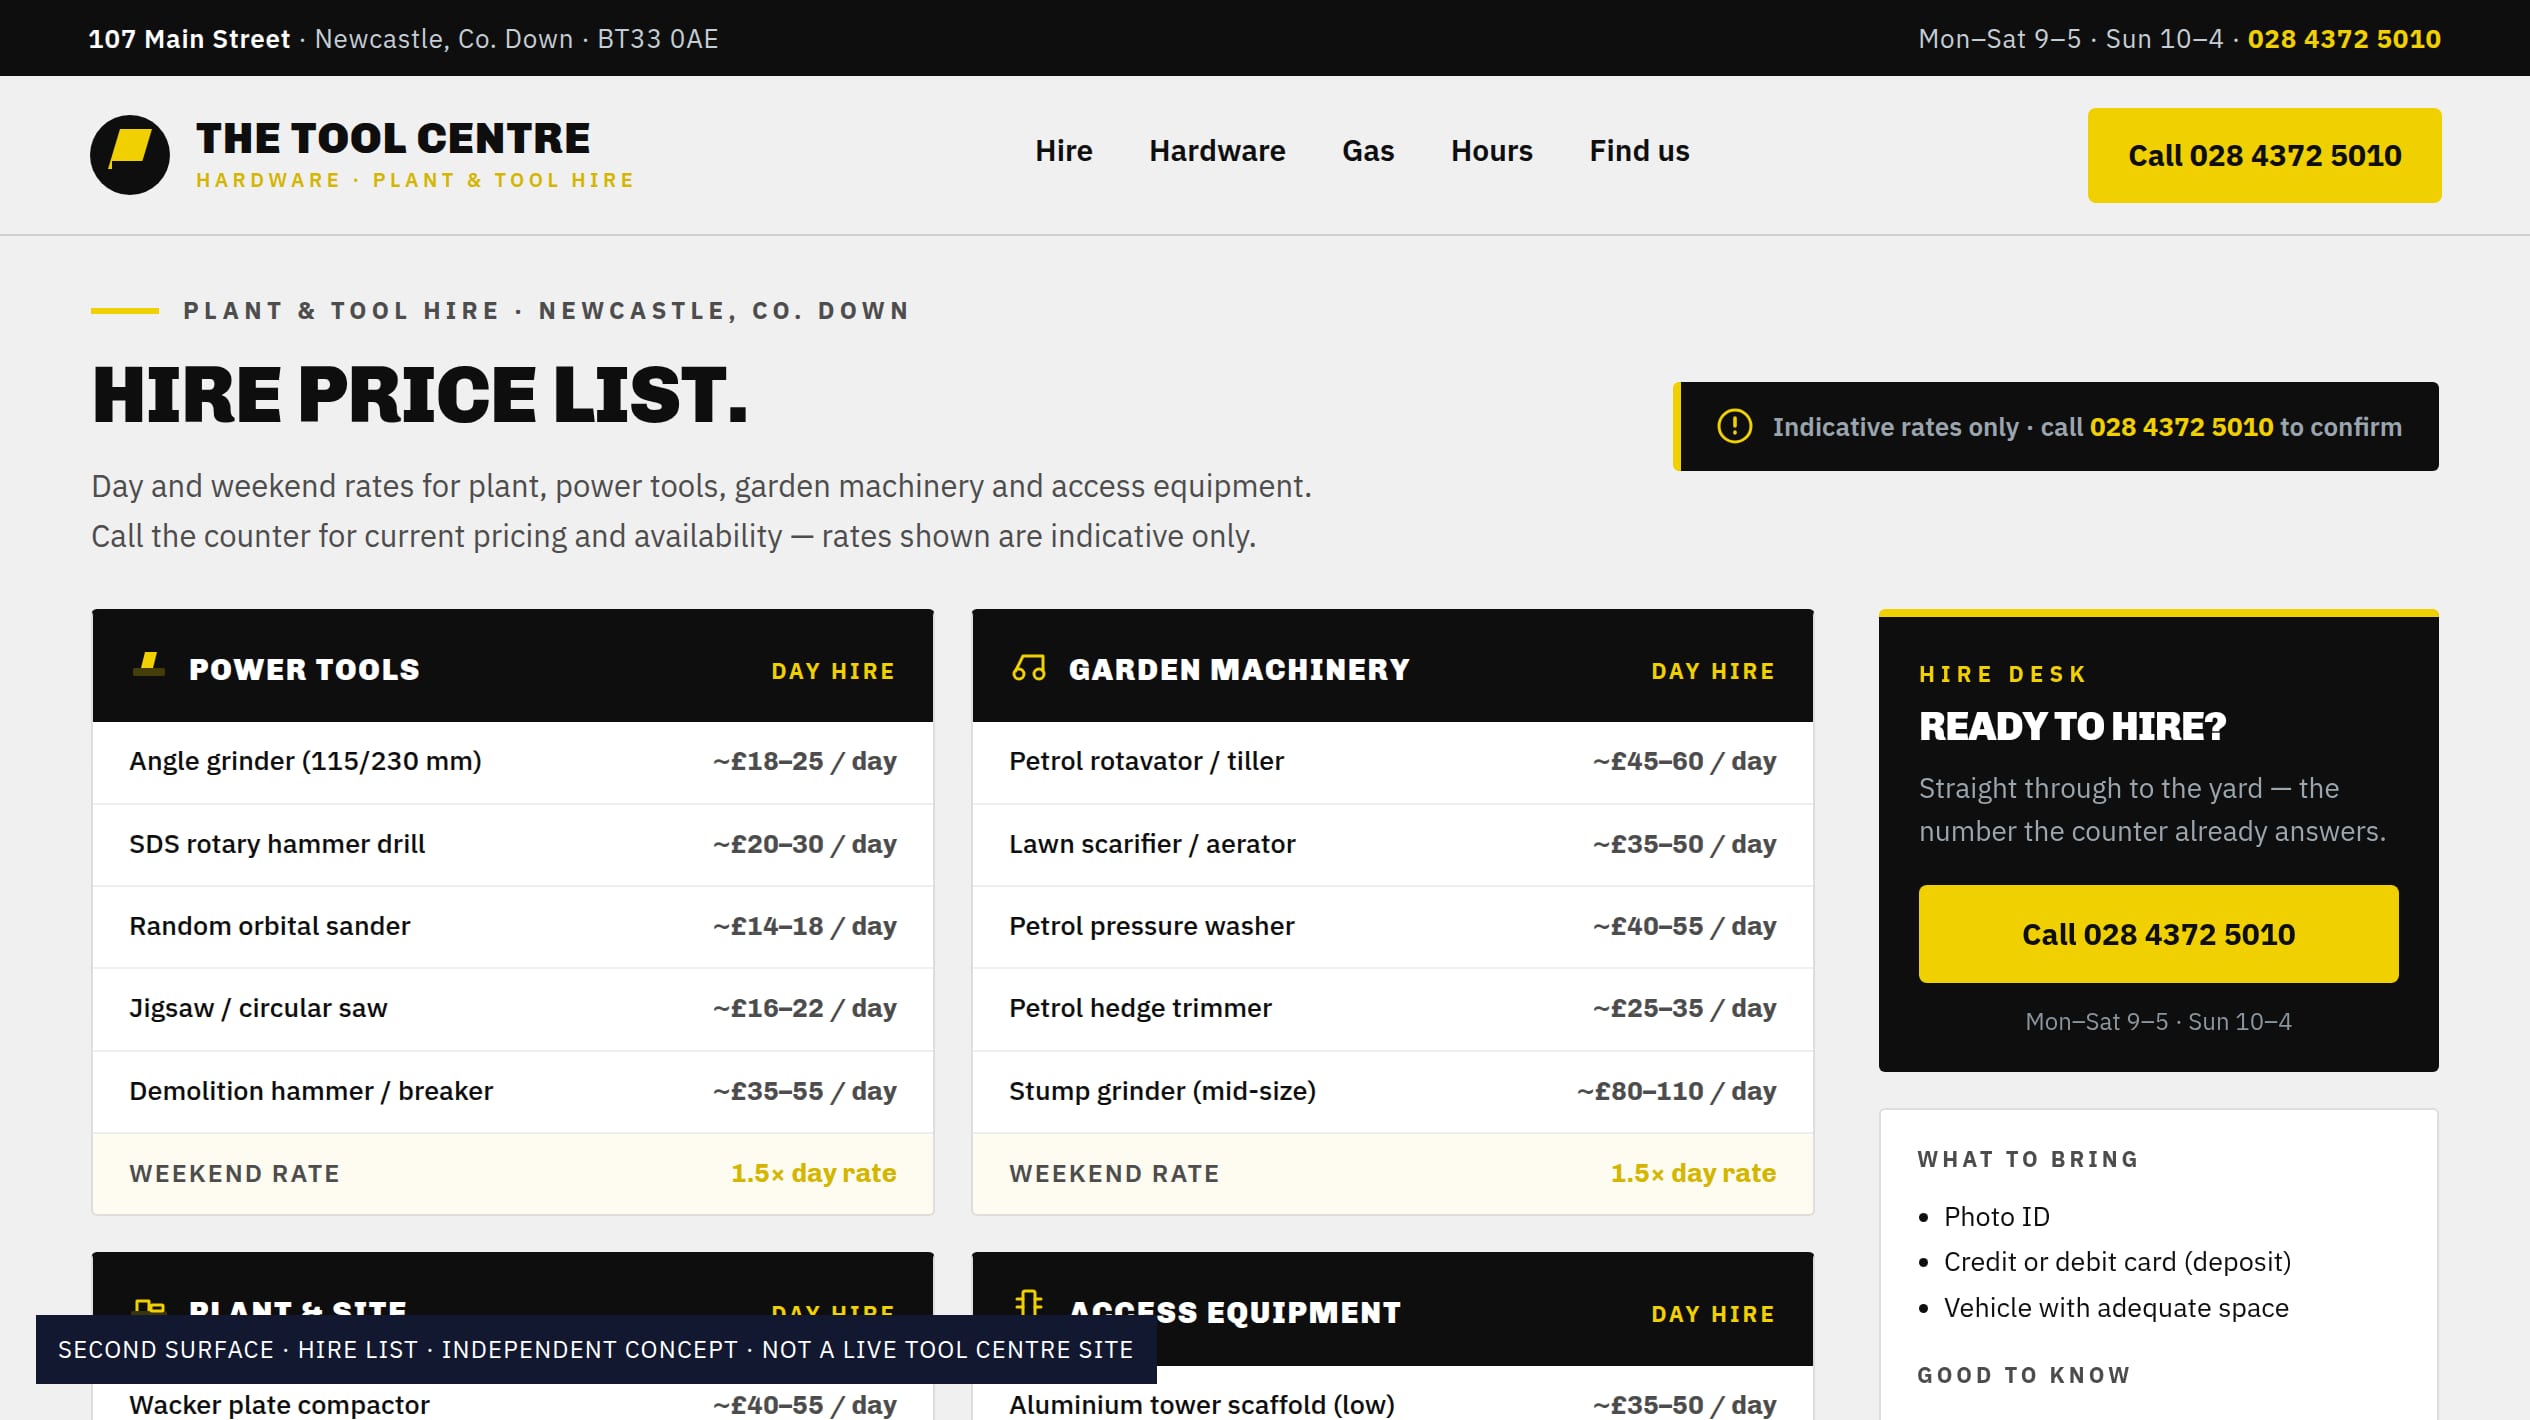Select the Petrol rotavator / tiller row

[x=1393, y=762]
